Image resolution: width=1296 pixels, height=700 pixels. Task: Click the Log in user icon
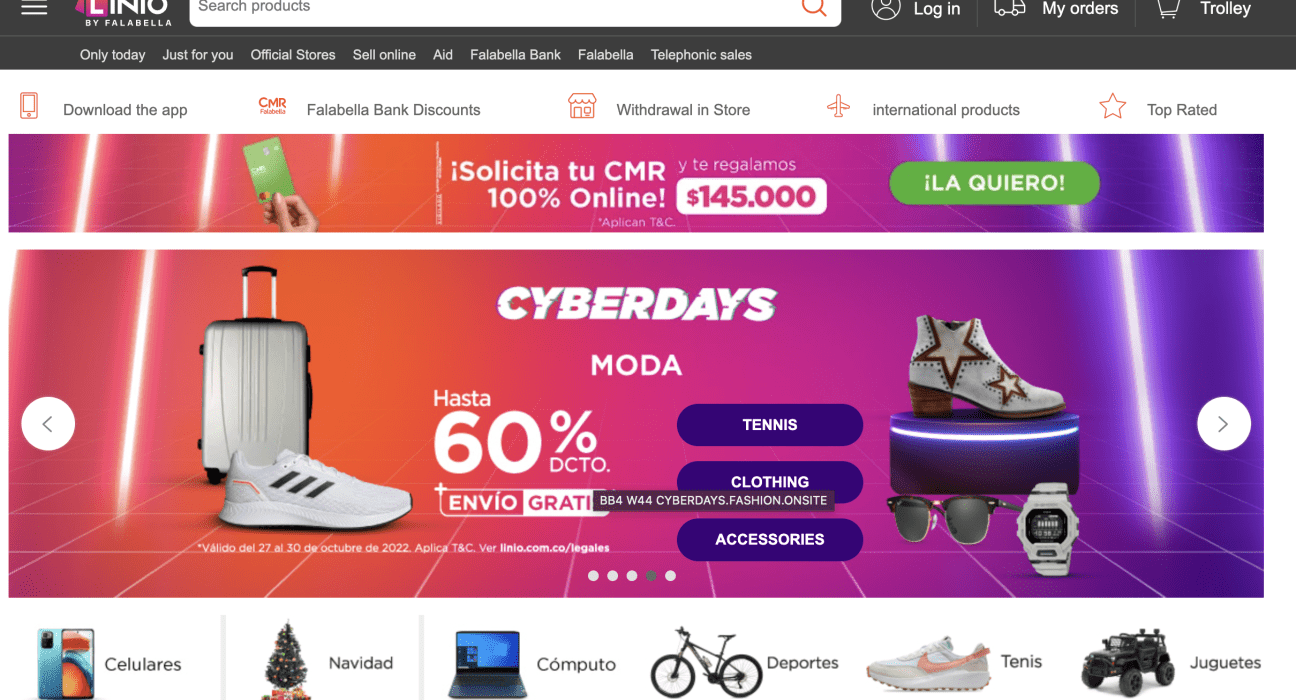(885, 8)
